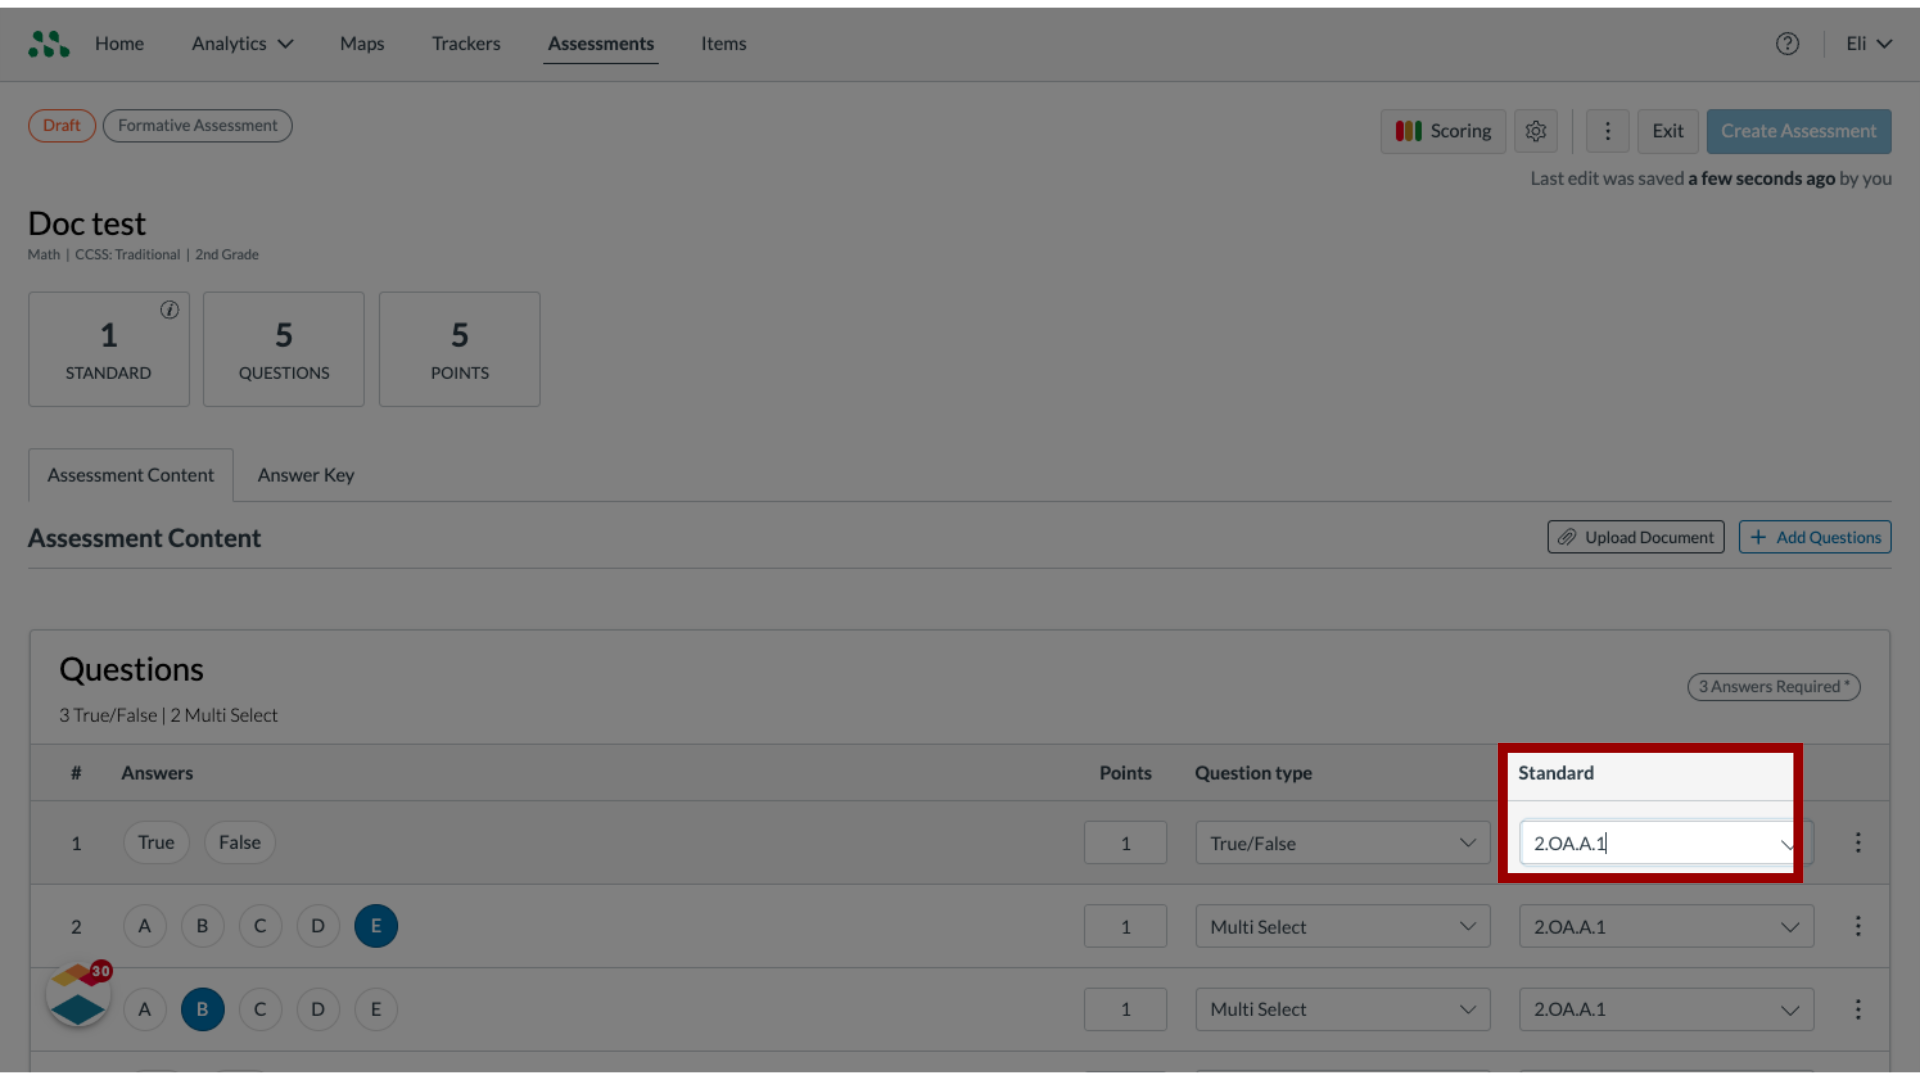Open Maps in navigation
The height and width of the screenshot is (1080, 1920).
(x=362, y=44)
